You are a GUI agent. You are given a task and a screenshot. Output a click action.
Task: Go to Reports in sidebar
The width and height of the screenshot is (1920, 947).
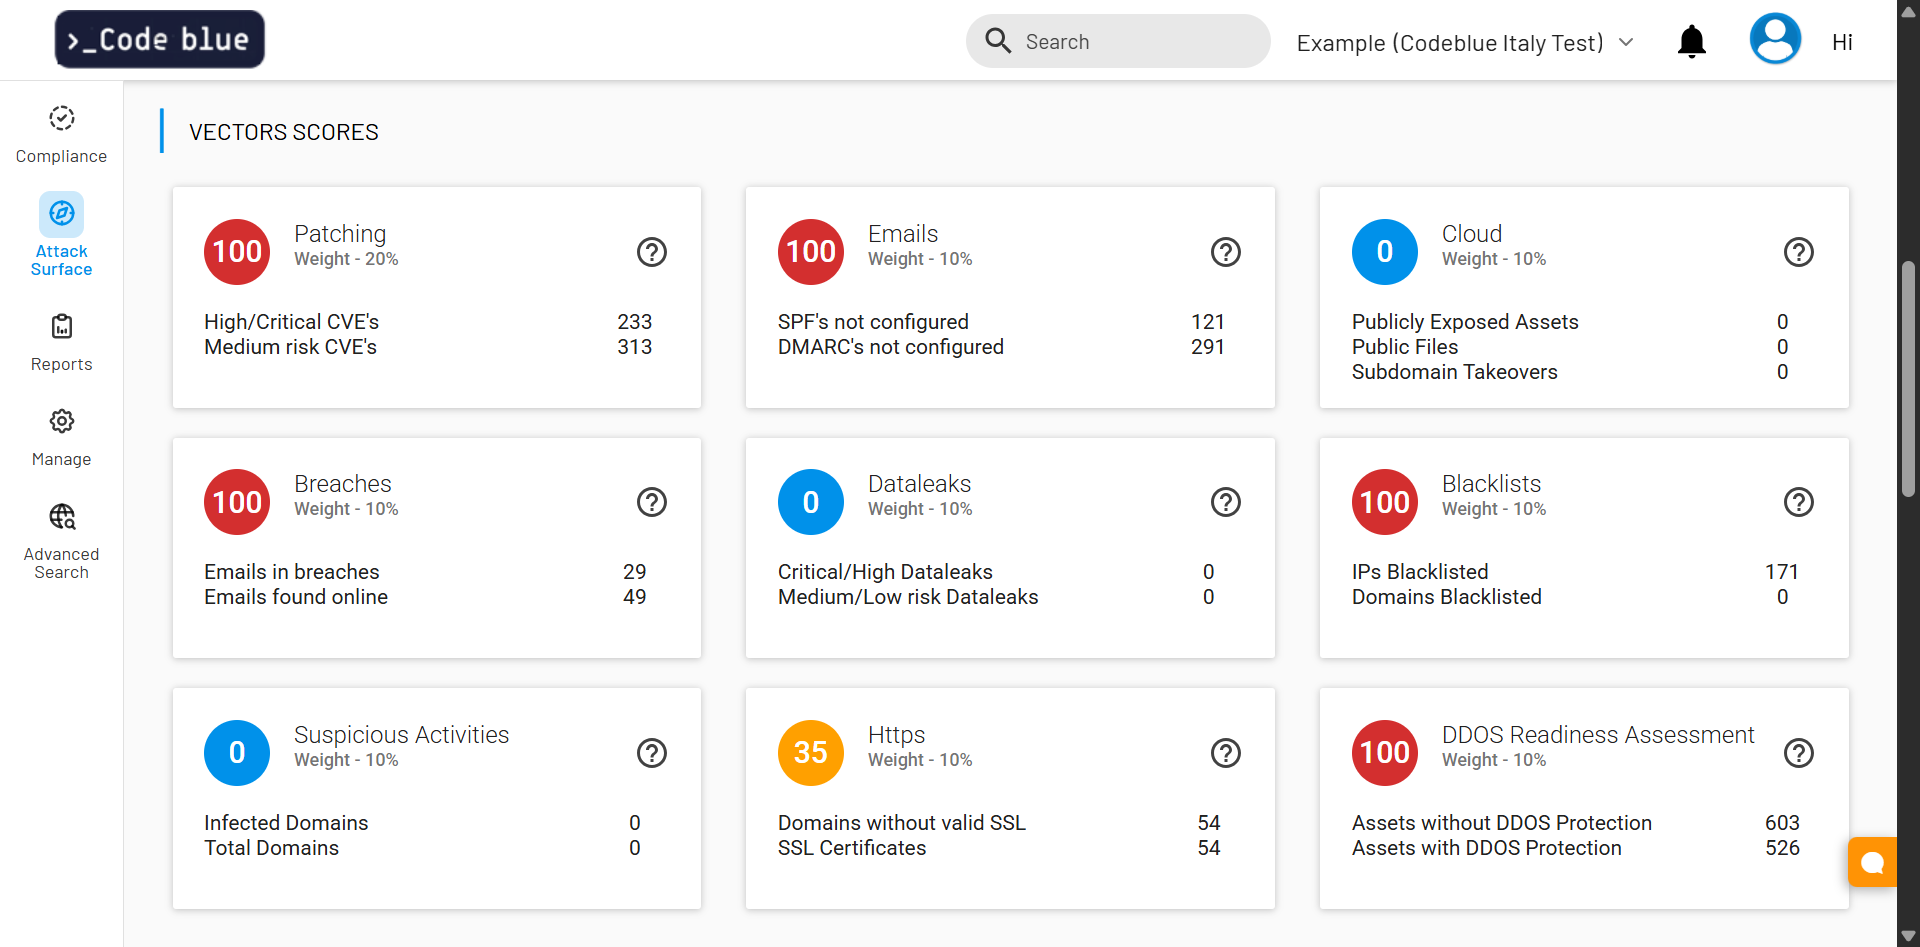[x=61, y=342]
